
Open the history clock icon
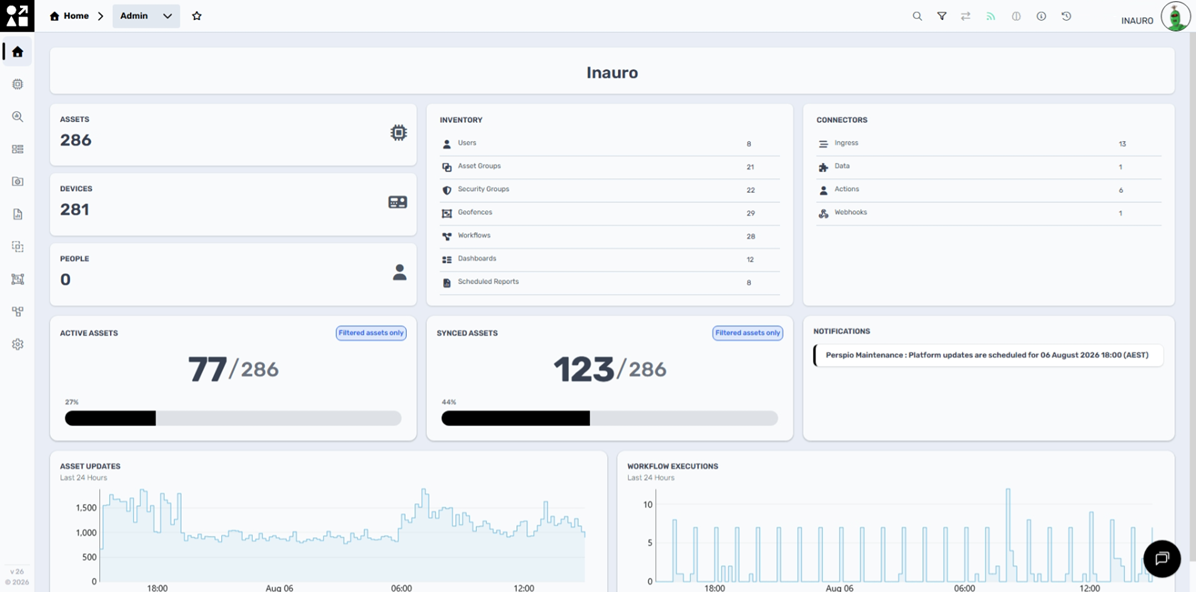coord(1066,16)
